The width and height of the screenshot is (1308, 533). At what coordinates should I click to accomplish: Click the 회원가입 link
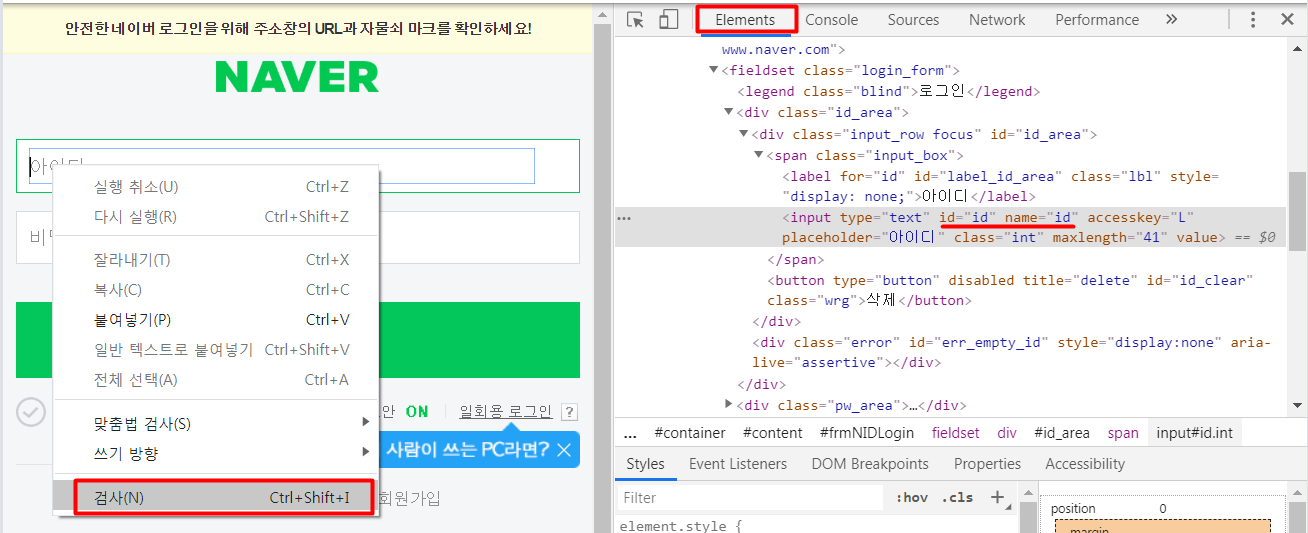411,498
